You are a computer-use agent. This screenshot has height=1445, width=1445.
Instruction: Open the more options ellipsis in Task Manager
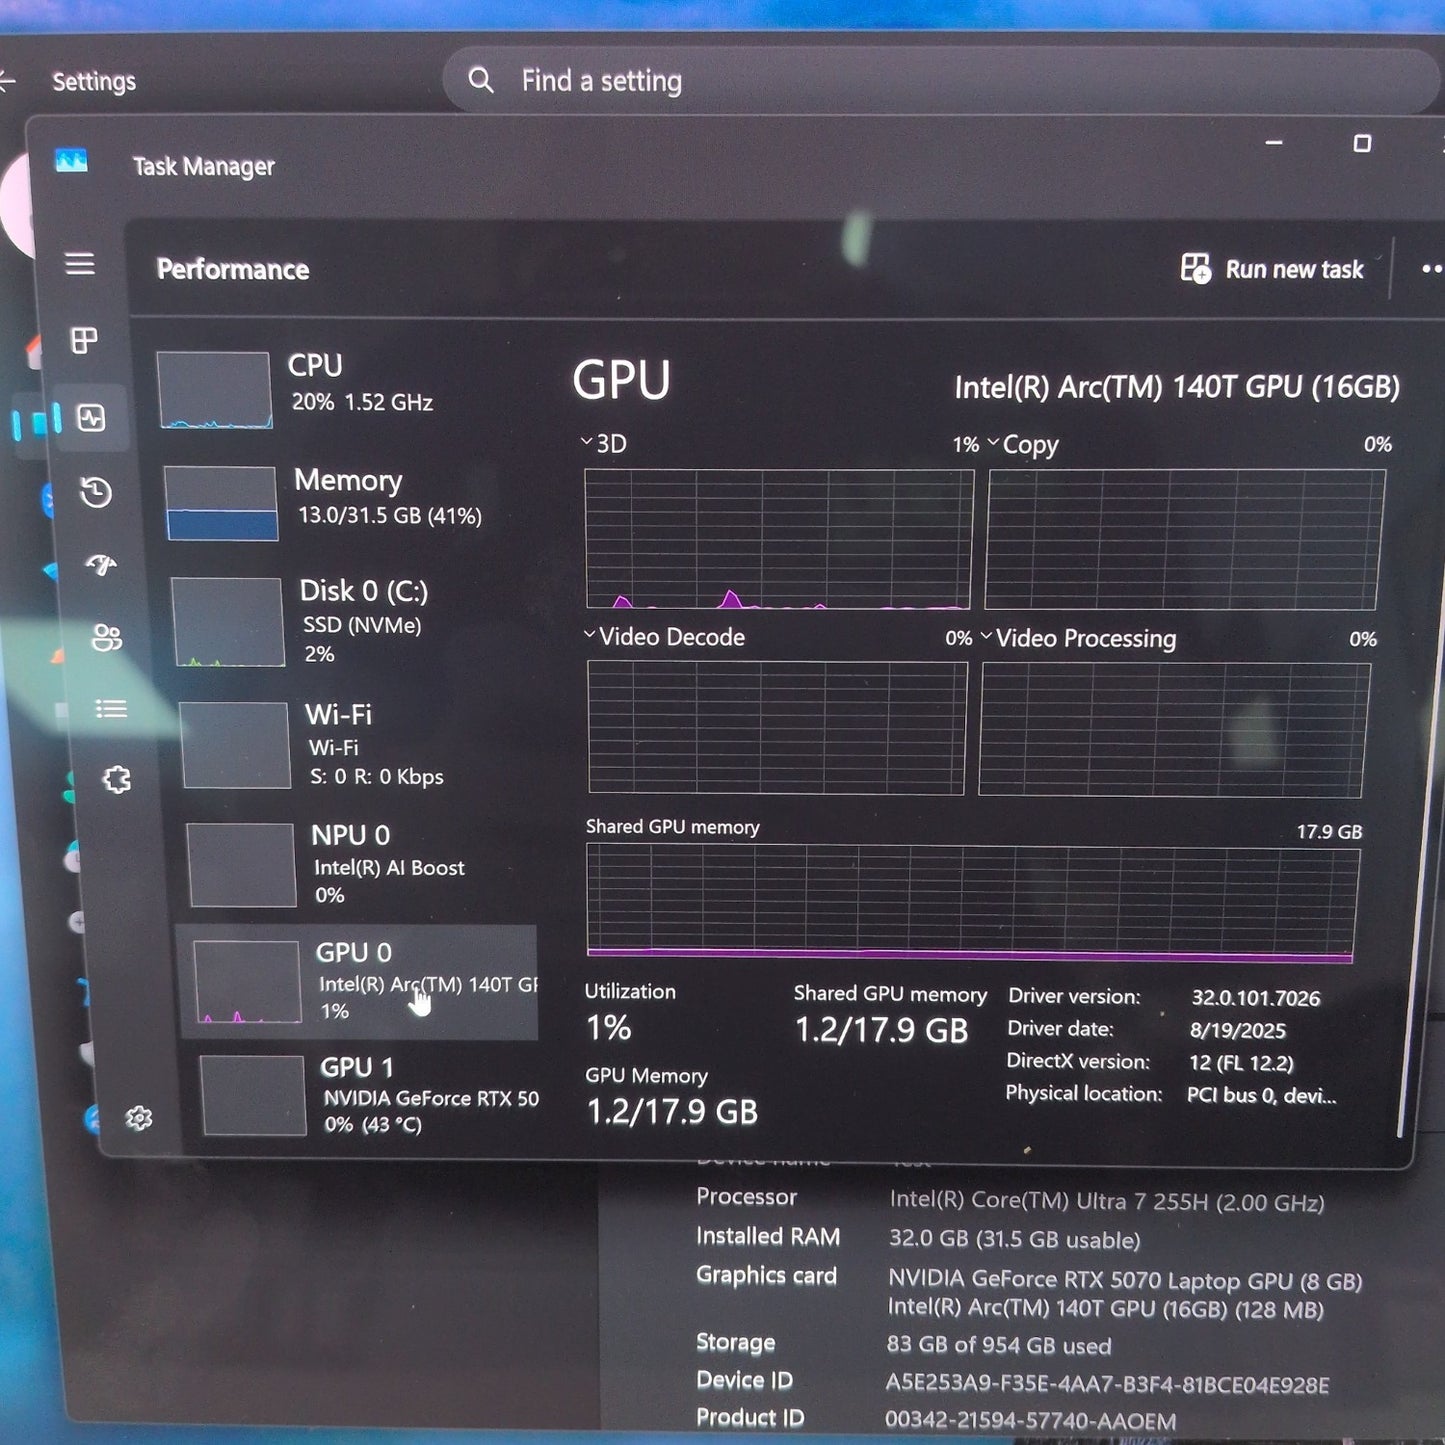(x=1432, y=268)
